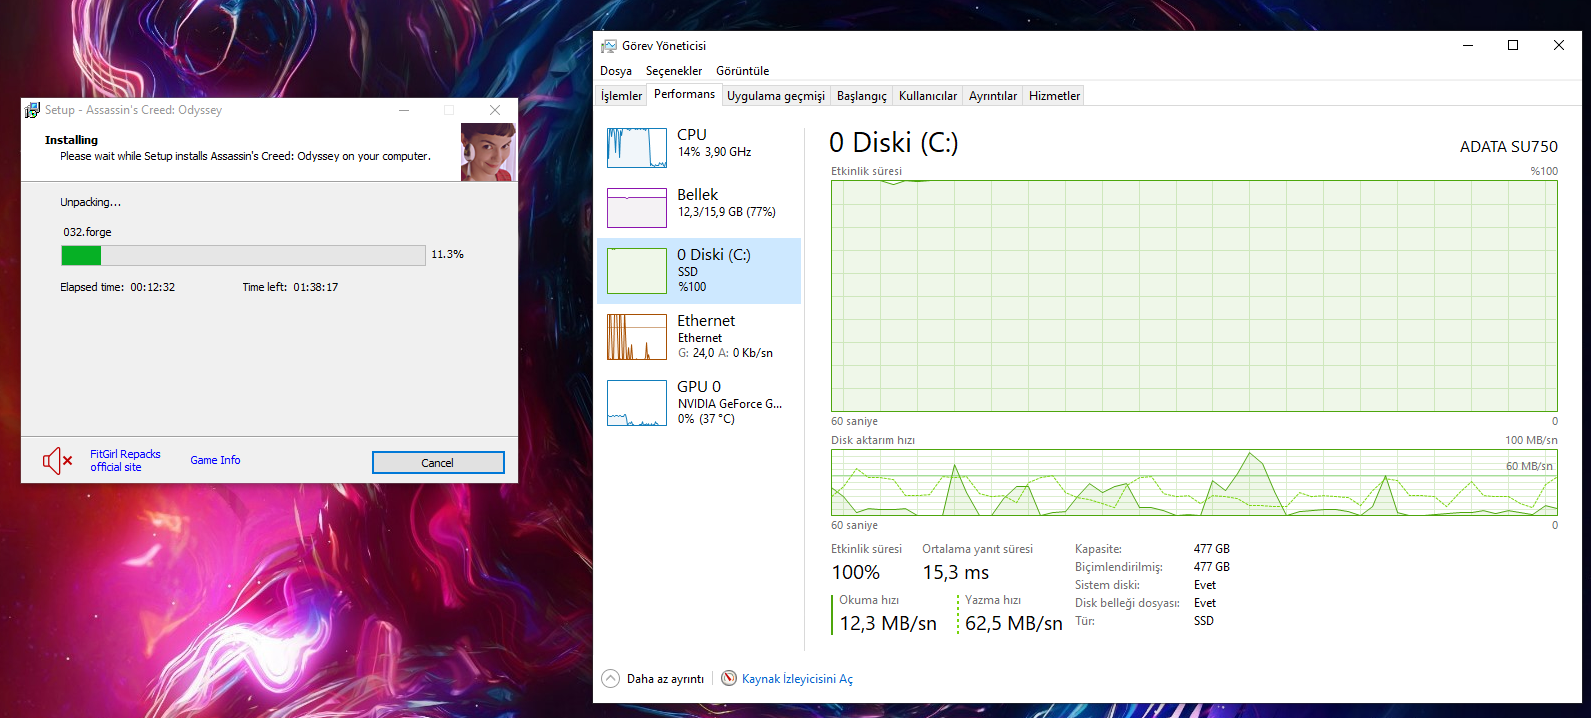1591x718 pixels.
Task: Open the Görüntüle menu
Action: pos(742,71)
